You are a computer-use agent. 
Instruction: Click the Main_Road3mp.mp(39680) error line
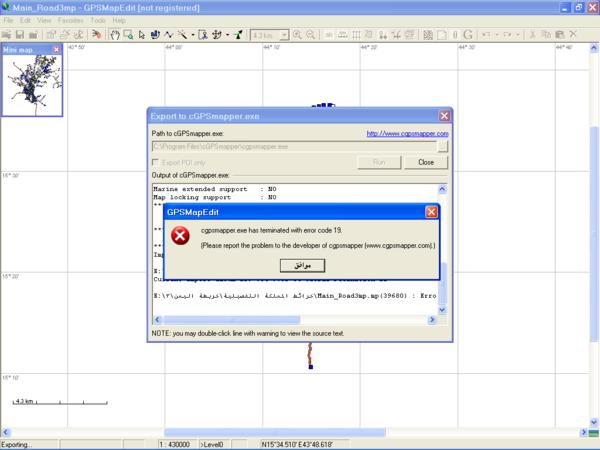tap(295, 296)
